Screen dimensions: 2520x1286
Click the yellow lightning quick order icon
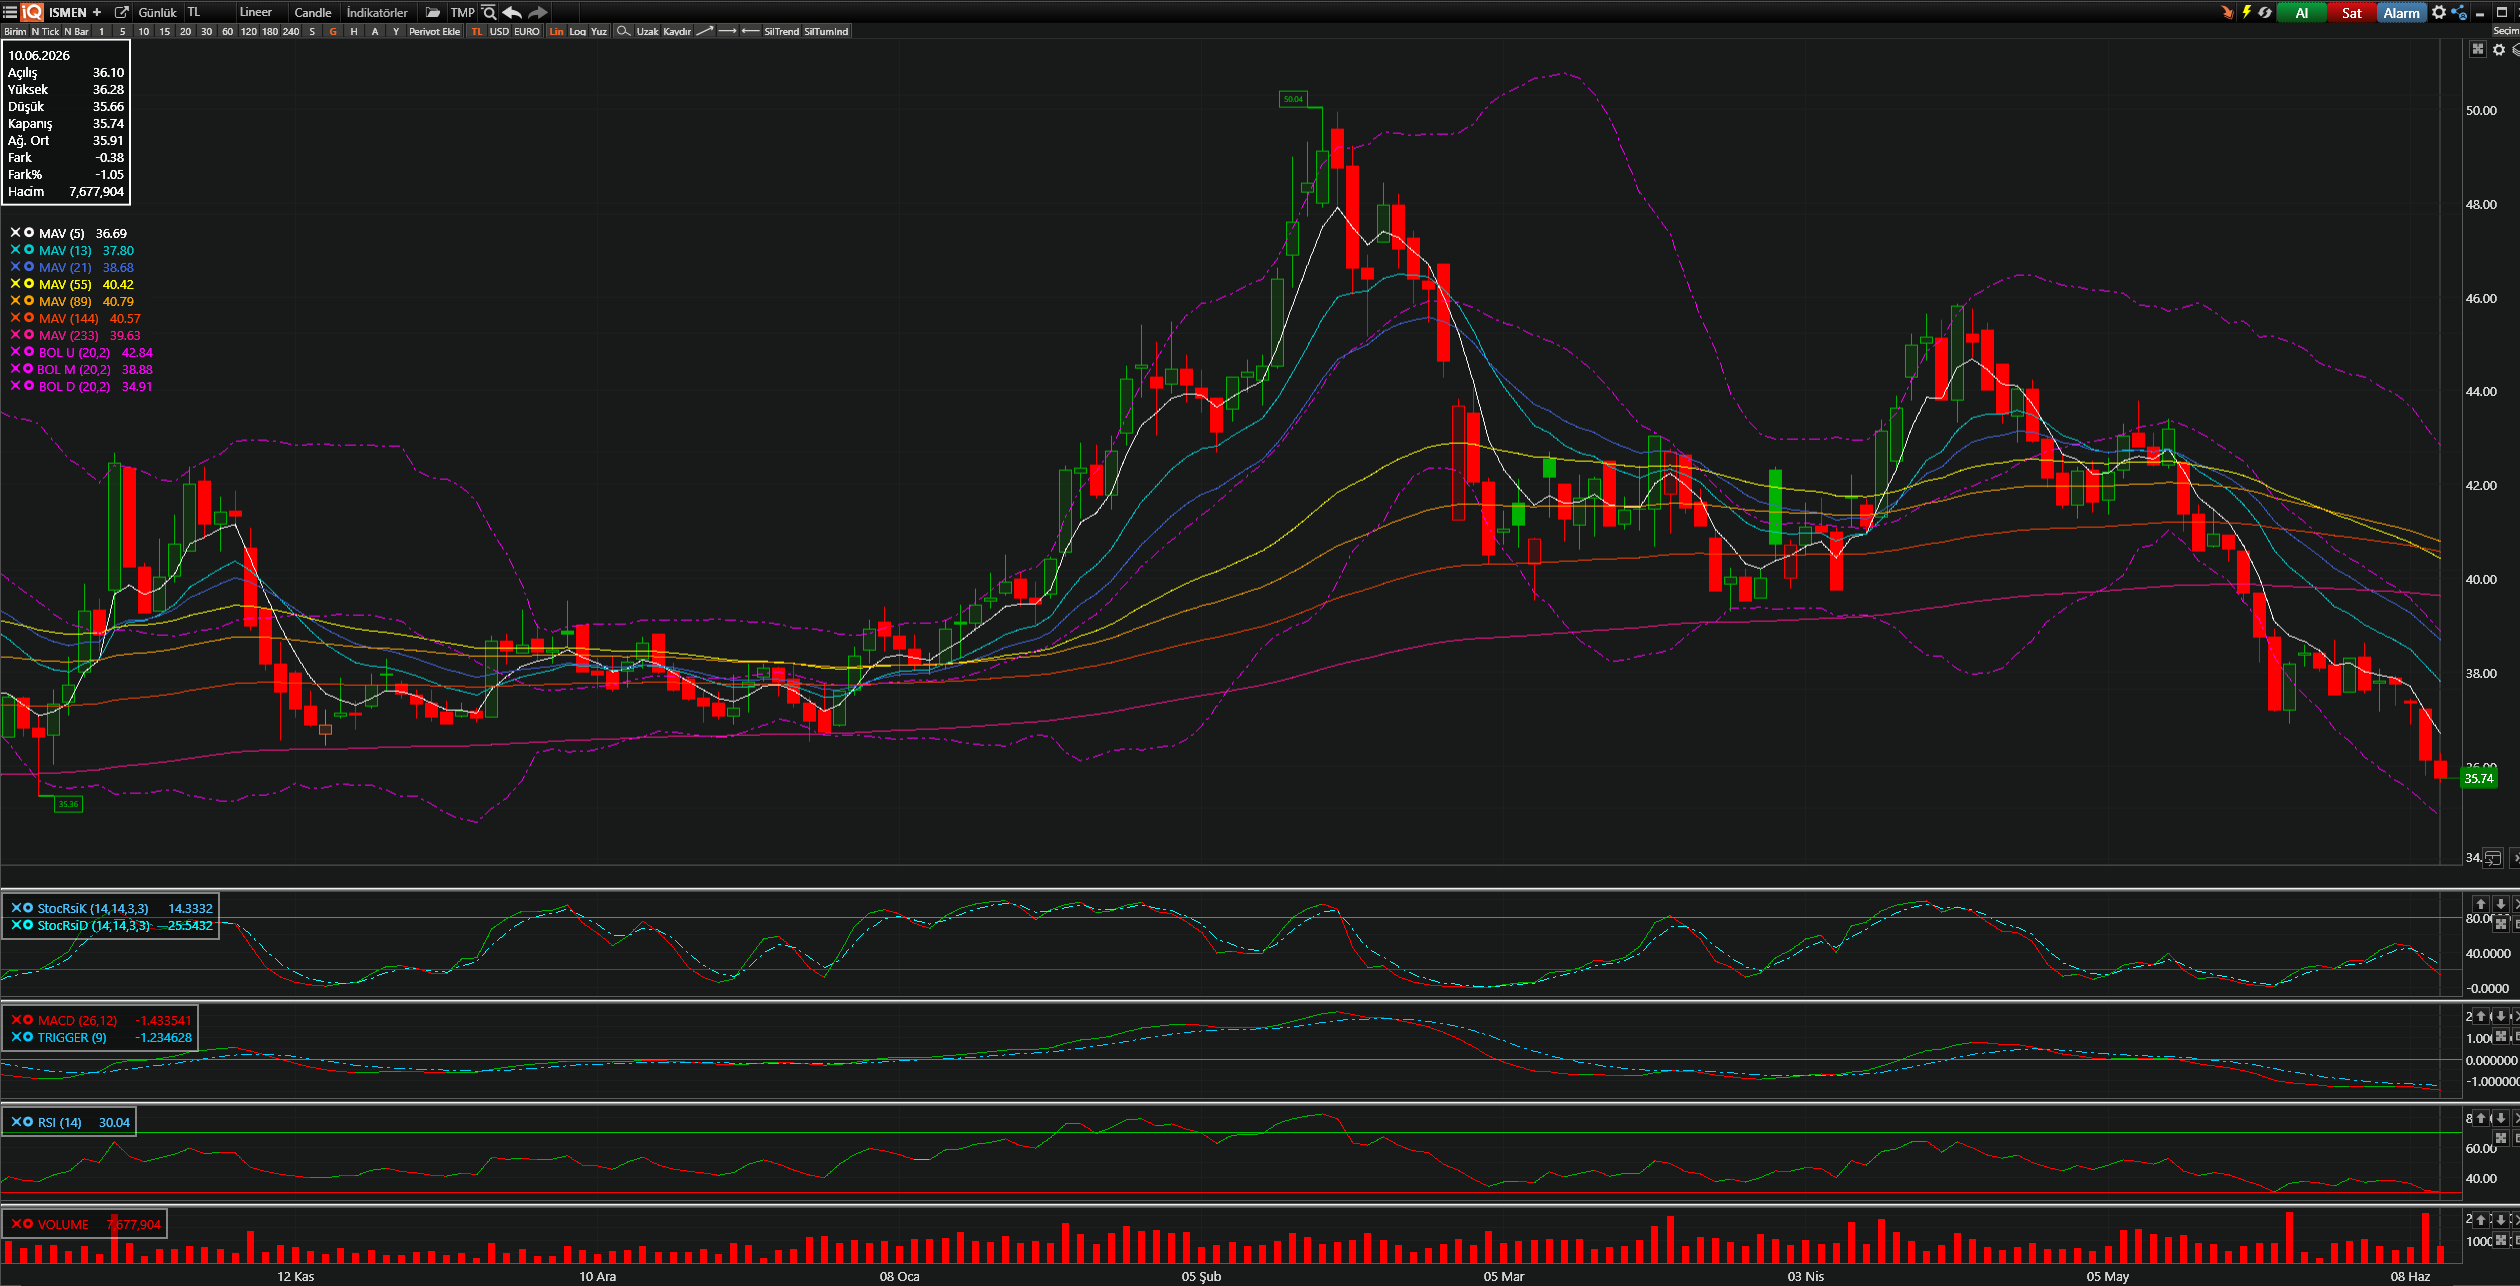coord(2246,12)
